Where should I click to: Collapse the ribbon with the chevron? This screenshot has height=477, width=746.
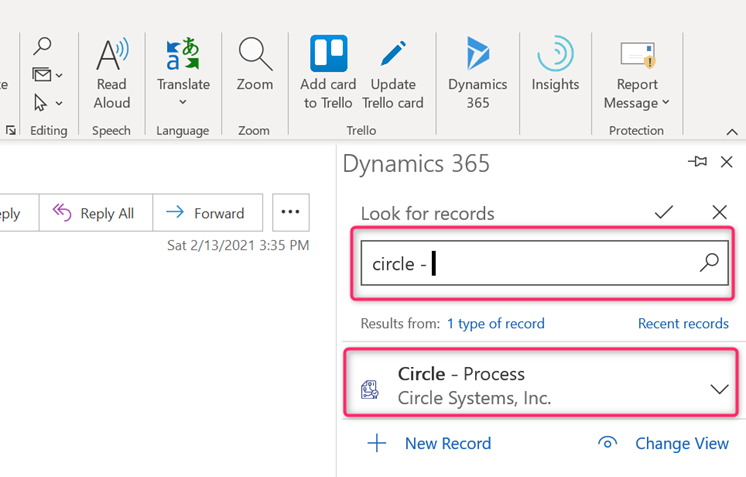pos(732,132)
